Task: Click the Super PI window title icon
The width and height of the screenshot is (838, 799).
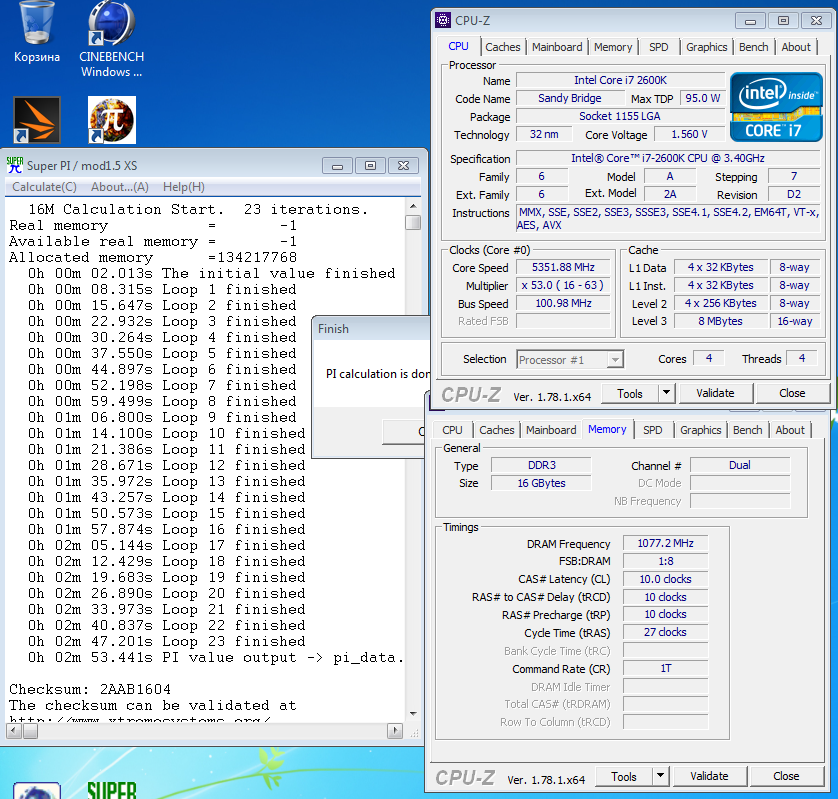Action: [x=14, y=166]
